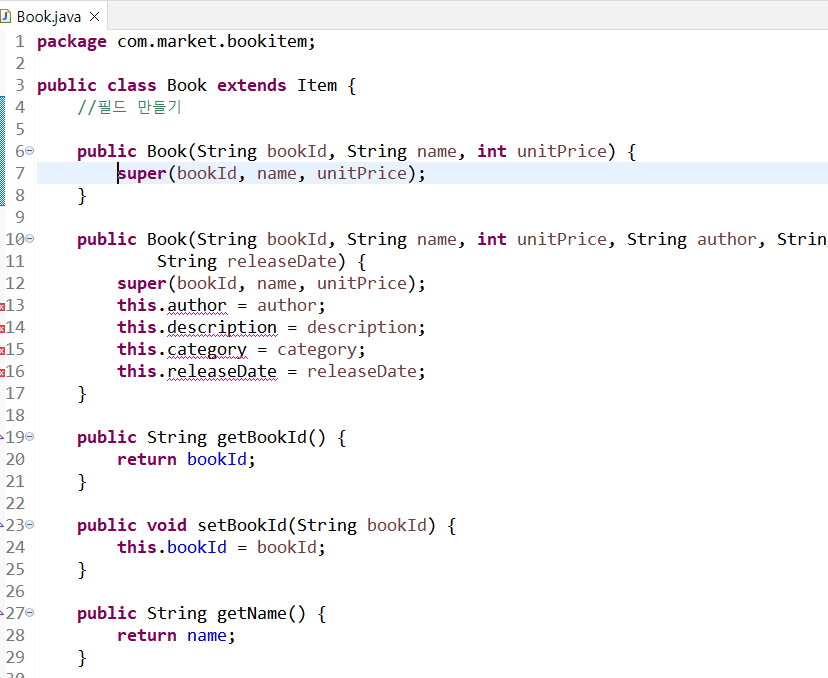Collapse the getBookId method fold at line 19
The image size is (828, 678).
(x=30, y=437)
